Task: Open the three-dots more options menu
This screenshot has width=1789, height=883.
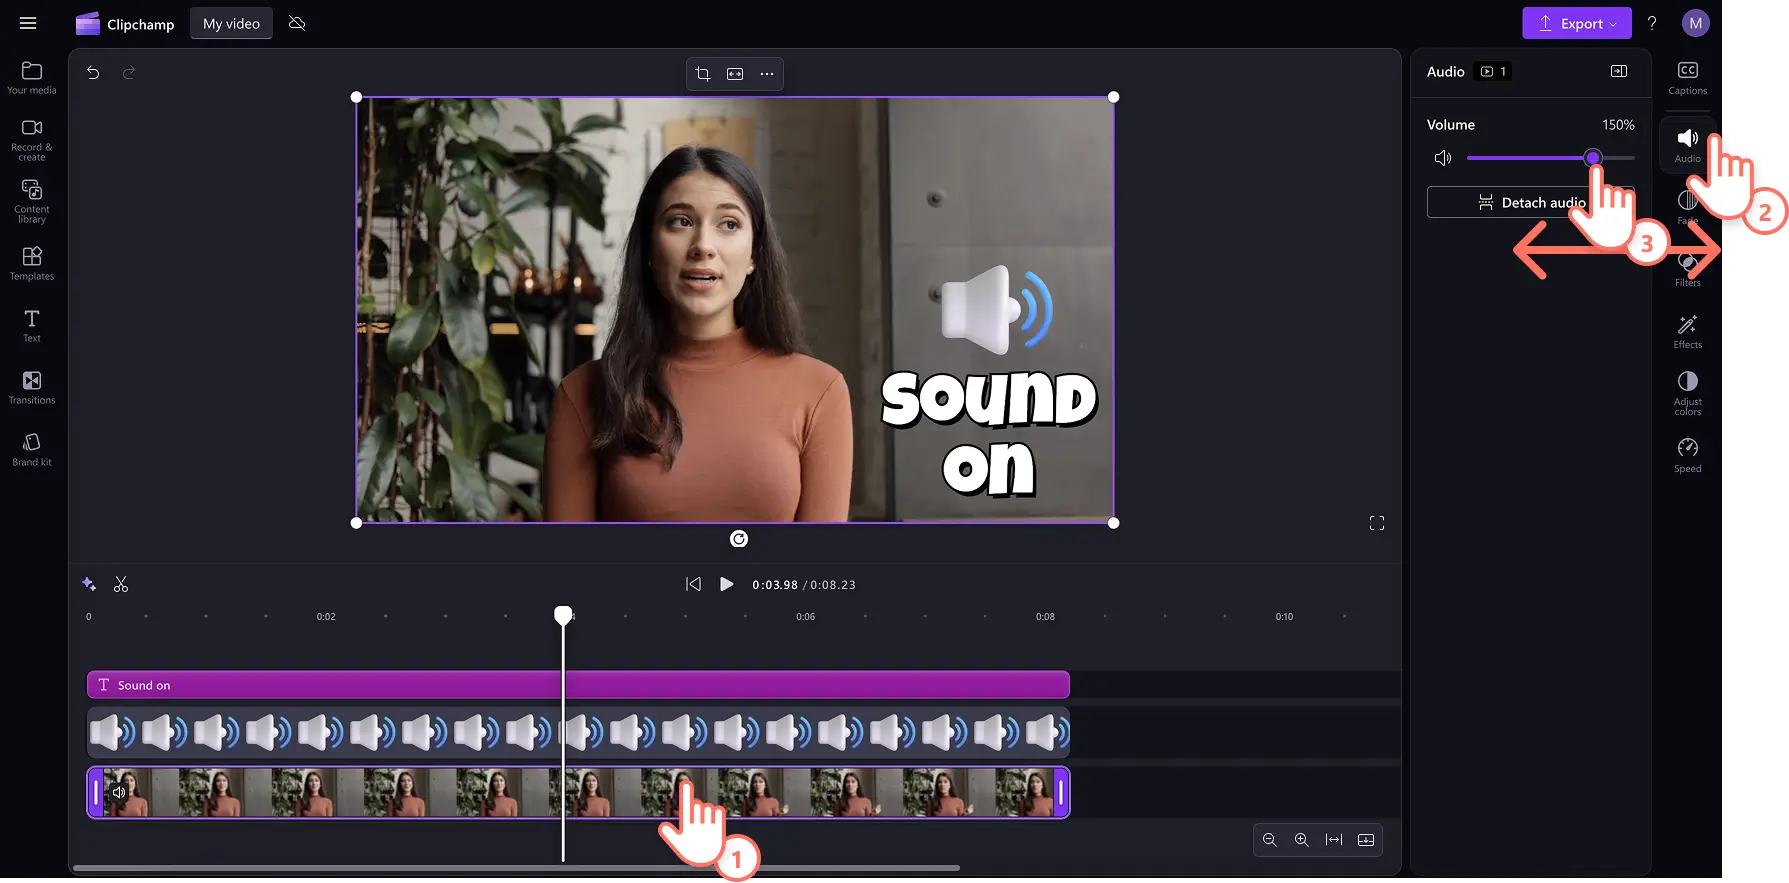Action: point(767,74)
